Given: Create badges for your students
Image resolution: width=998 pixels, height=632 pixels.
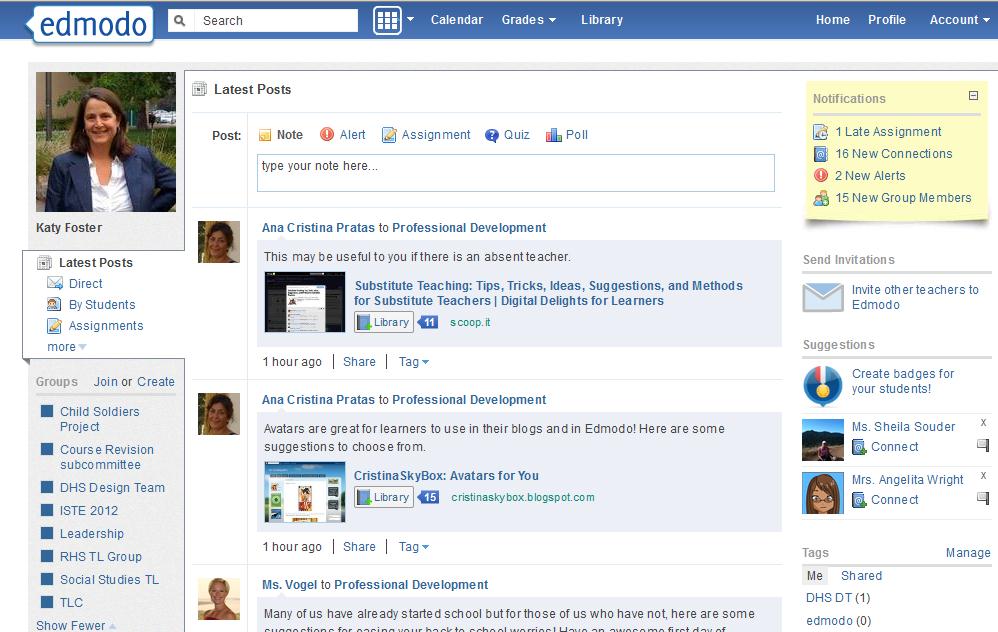Looking at the screenshot, I should point(903,381).
